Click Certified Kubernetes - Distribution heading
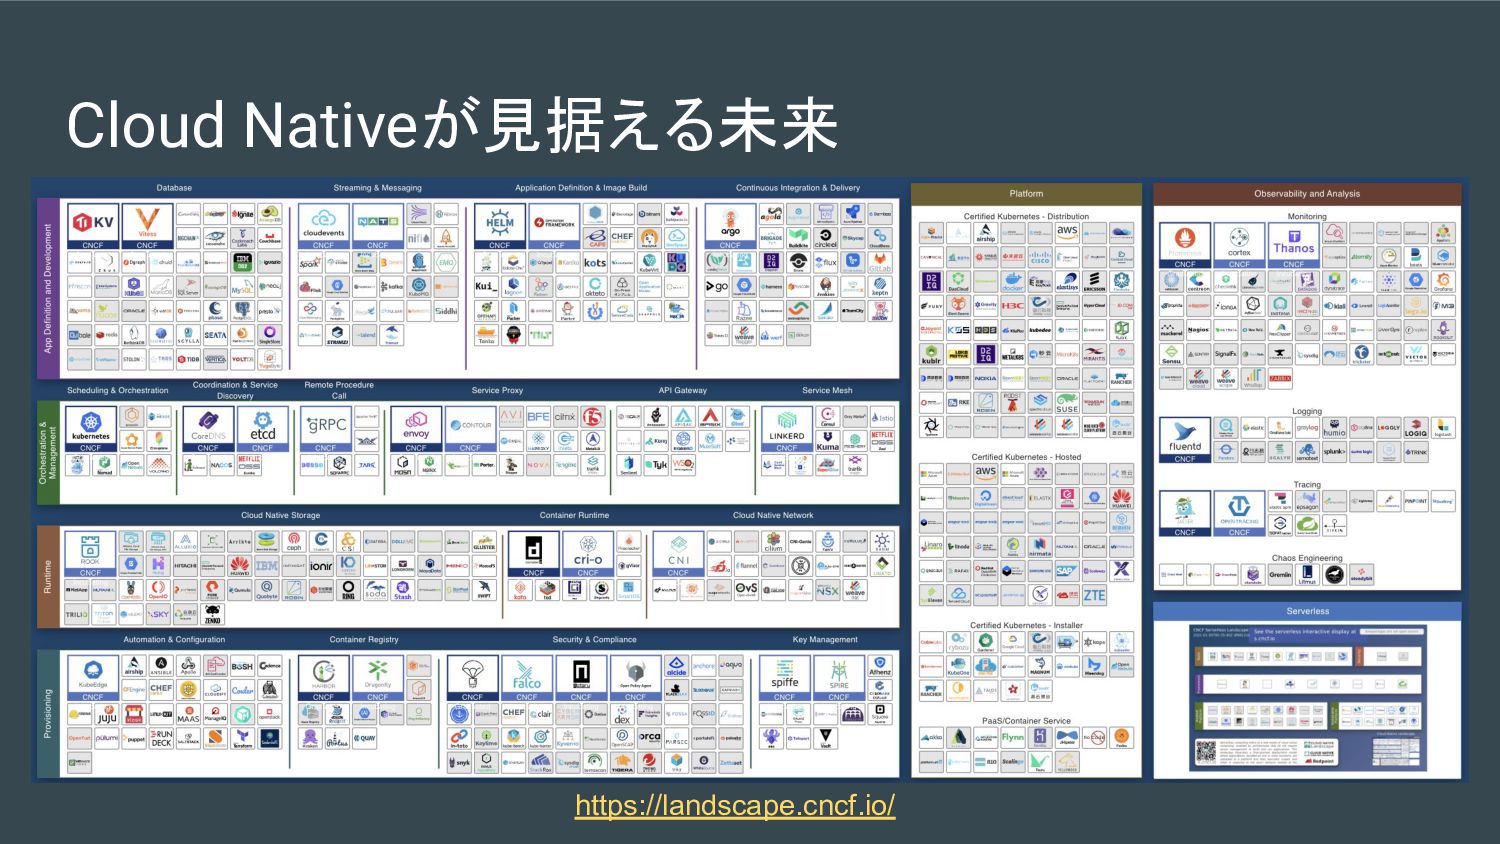 1026,217
